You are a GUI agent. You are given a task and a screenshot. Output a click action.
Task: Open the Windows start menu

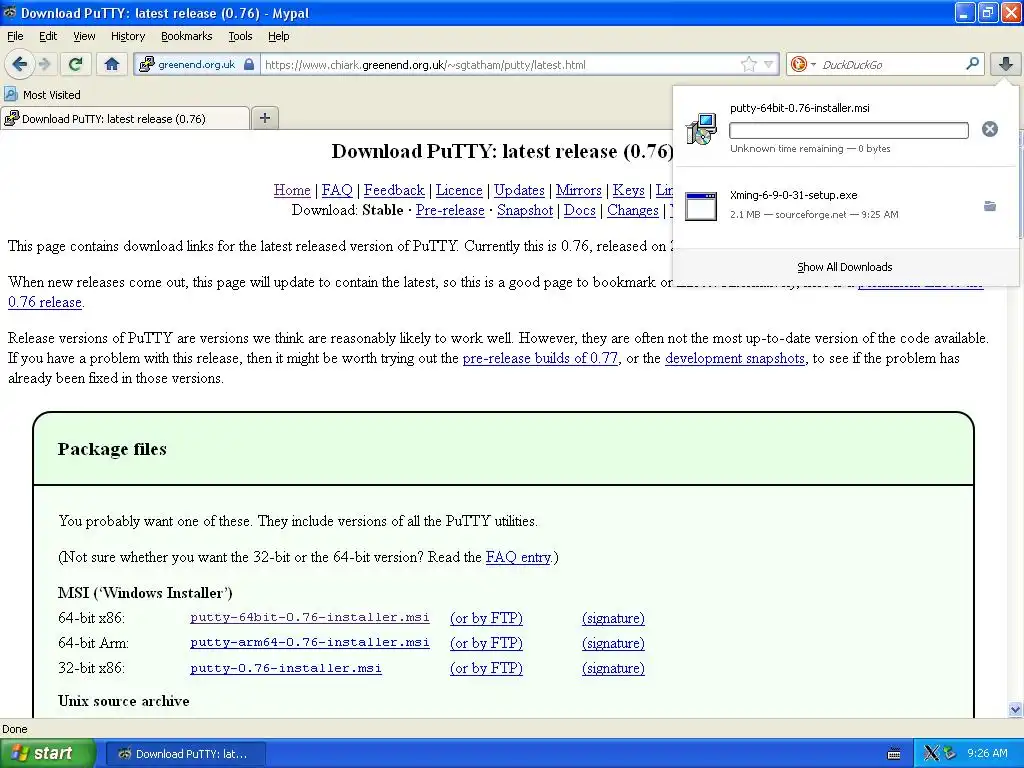coord(47,753)
